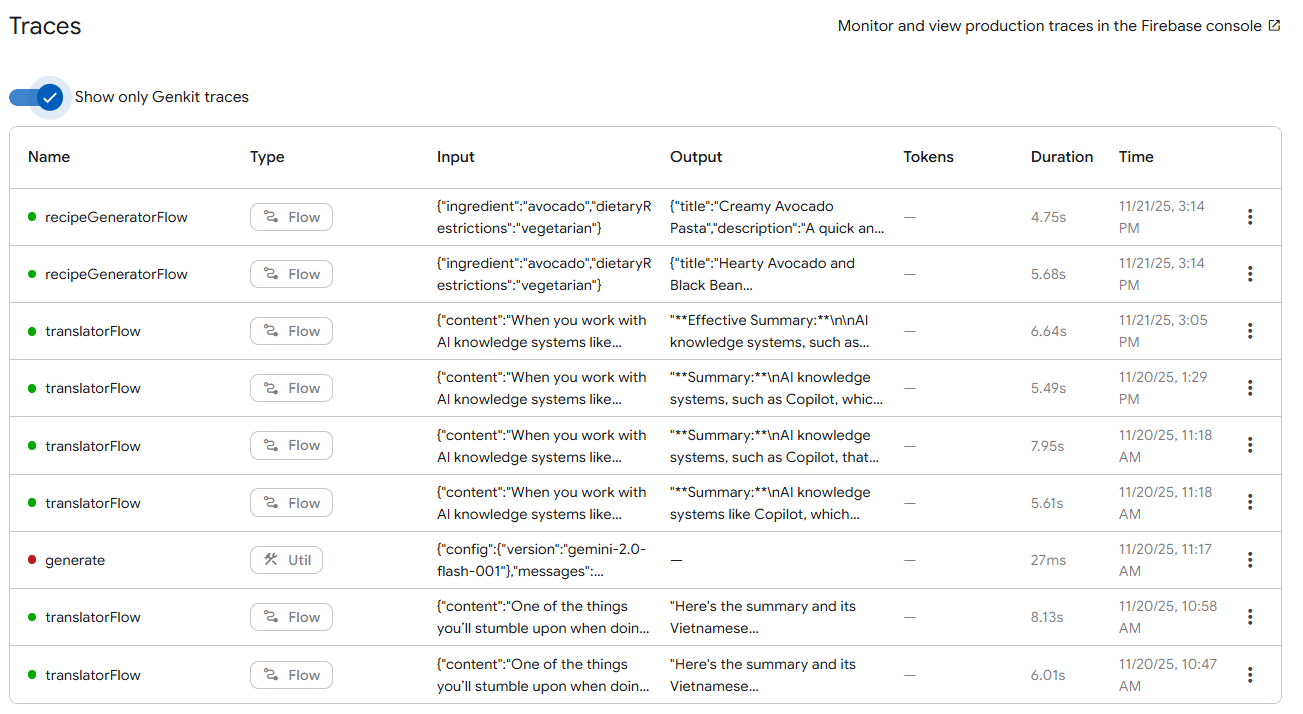Open the three-dot menu for the 5.68s trace
Screen dimensions: 1303x714
(1249, 274)
